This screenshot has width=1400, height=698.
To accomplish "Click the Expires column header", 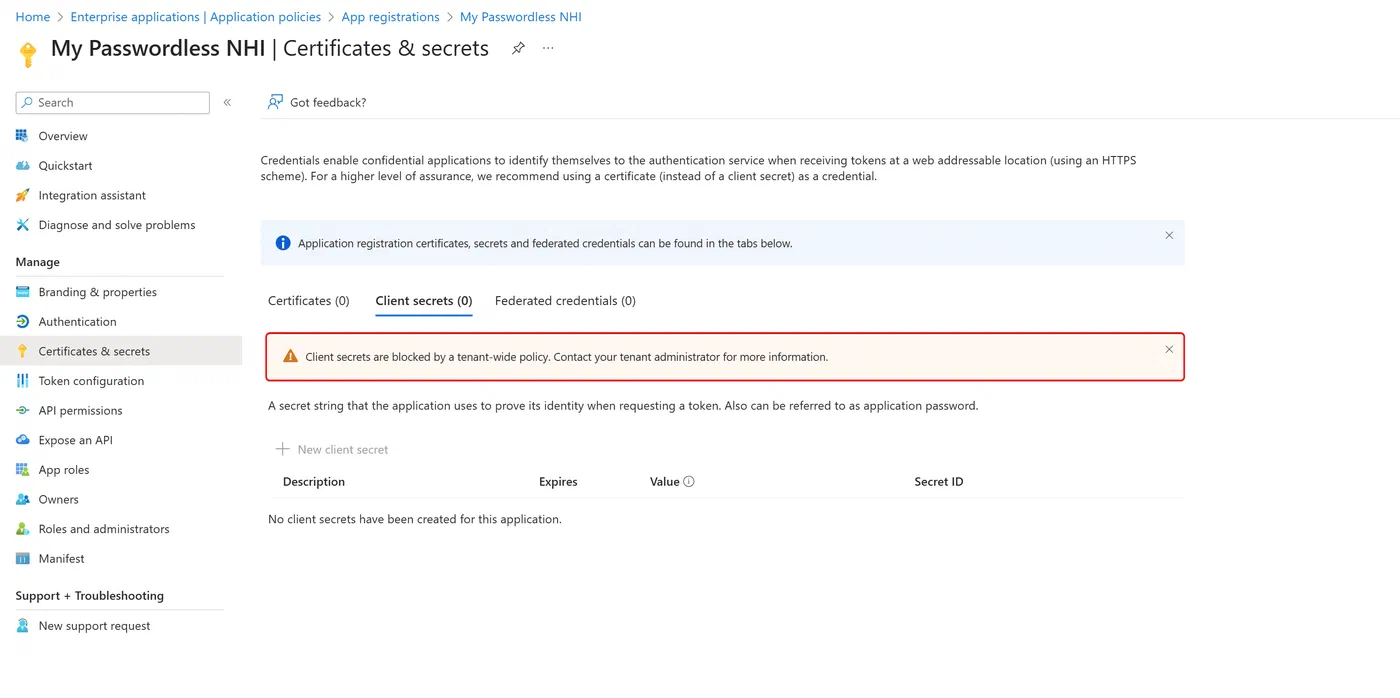I will coord(558,482).
